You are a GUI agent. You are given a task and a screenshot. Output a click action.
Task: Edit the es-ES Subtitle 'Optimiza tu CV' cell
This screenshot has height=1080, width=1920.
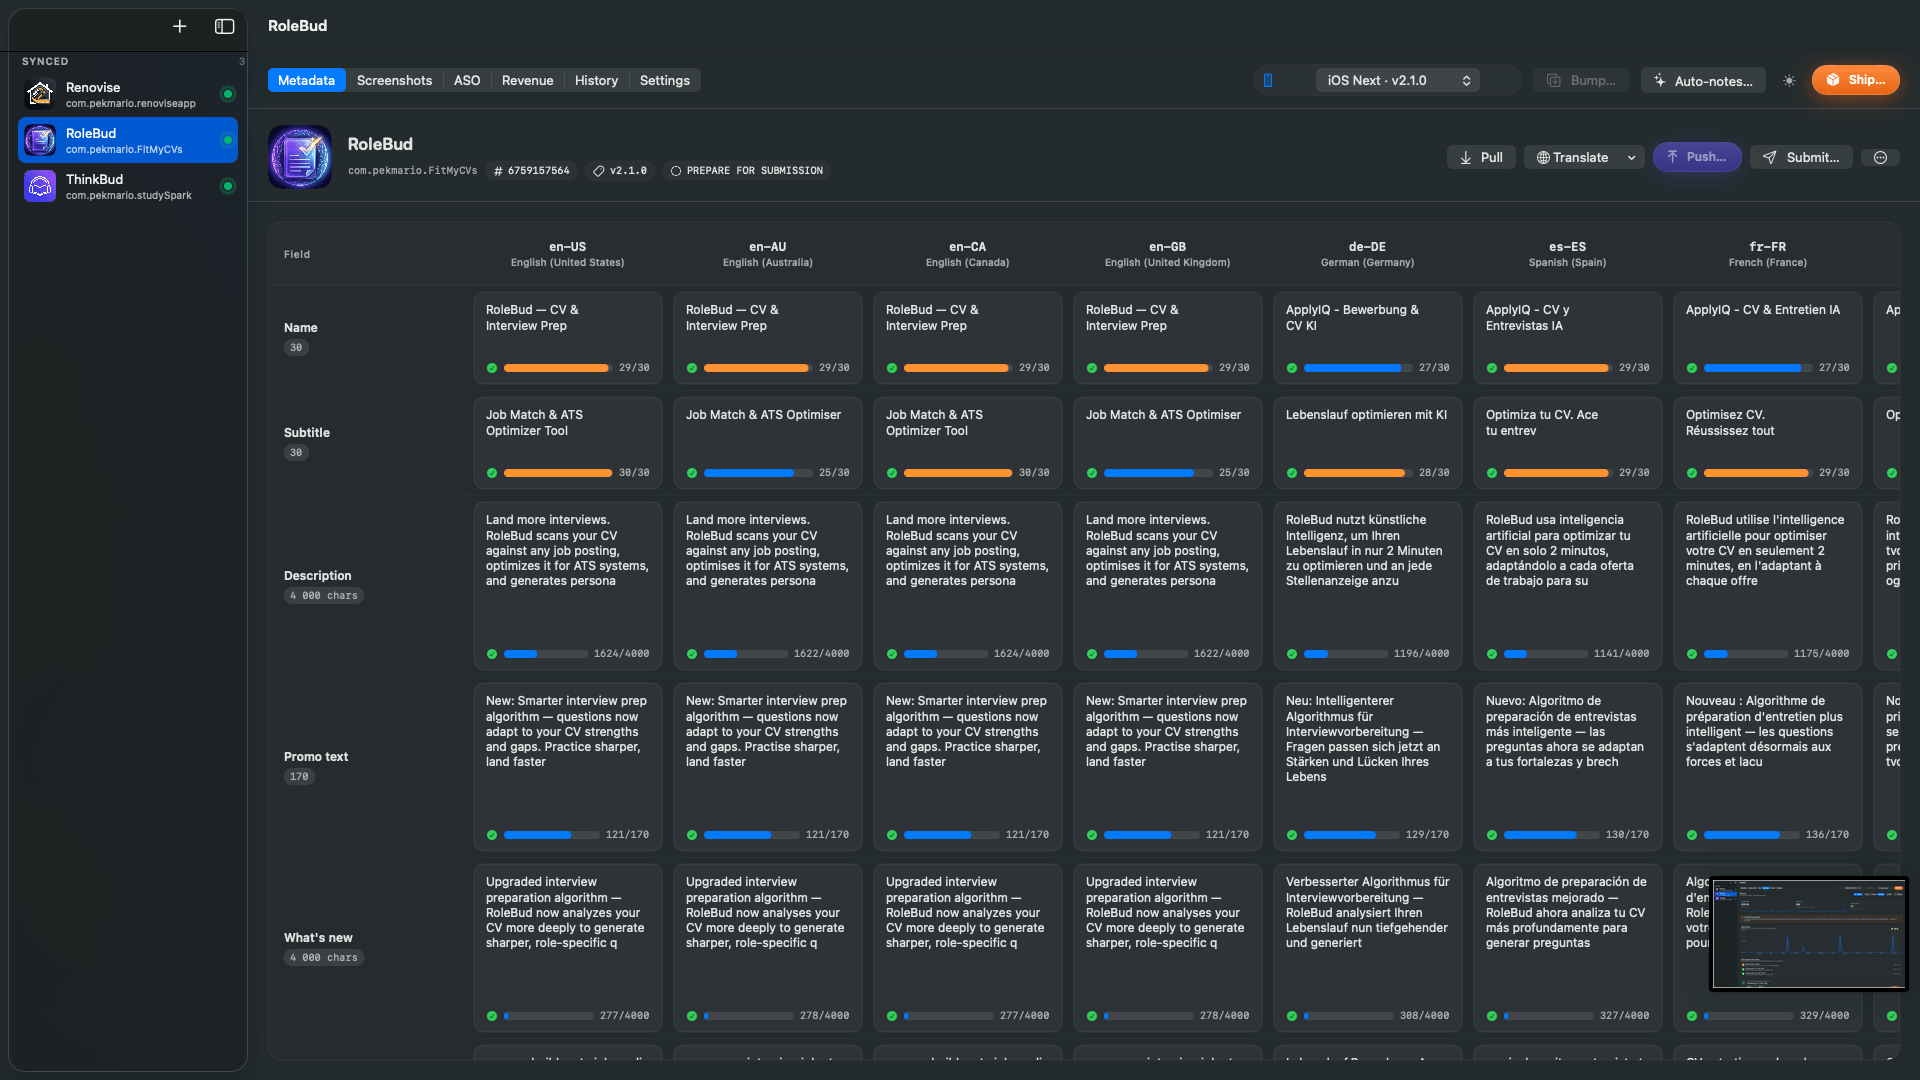coord(1567,443)
